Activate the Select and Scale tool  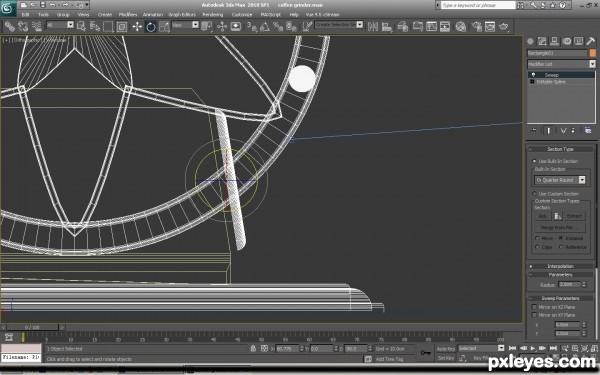(x=164, y=26)
